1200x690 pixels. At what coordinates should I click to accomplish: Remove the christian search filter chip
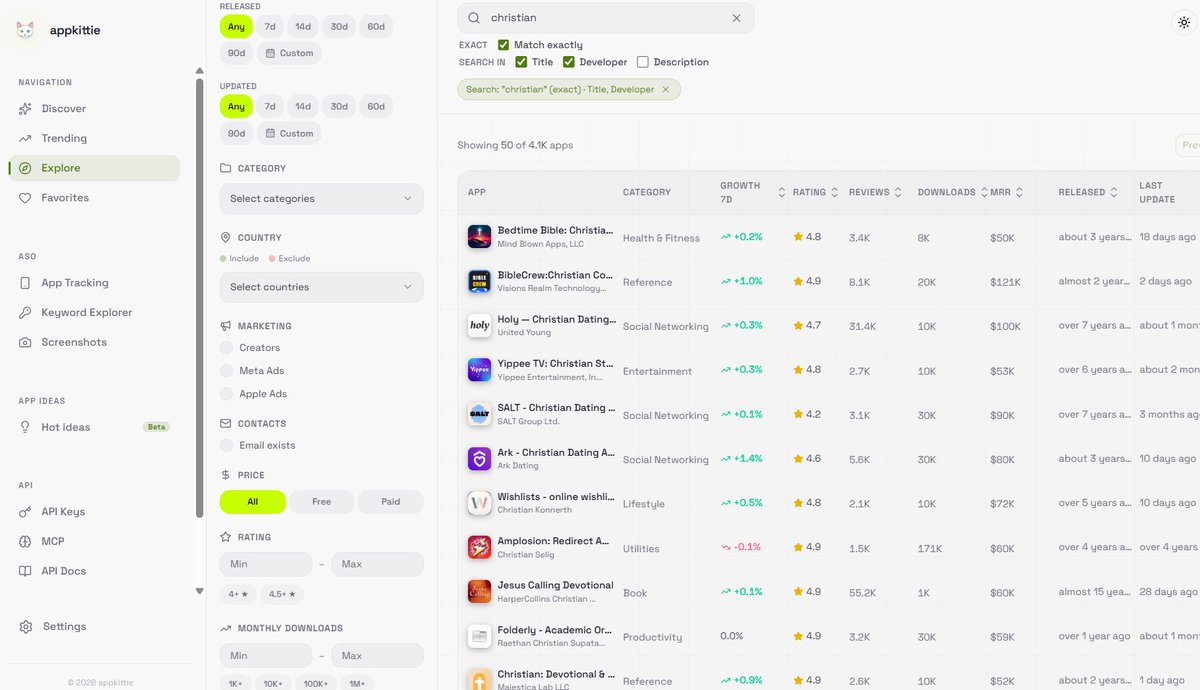point(665,89)
